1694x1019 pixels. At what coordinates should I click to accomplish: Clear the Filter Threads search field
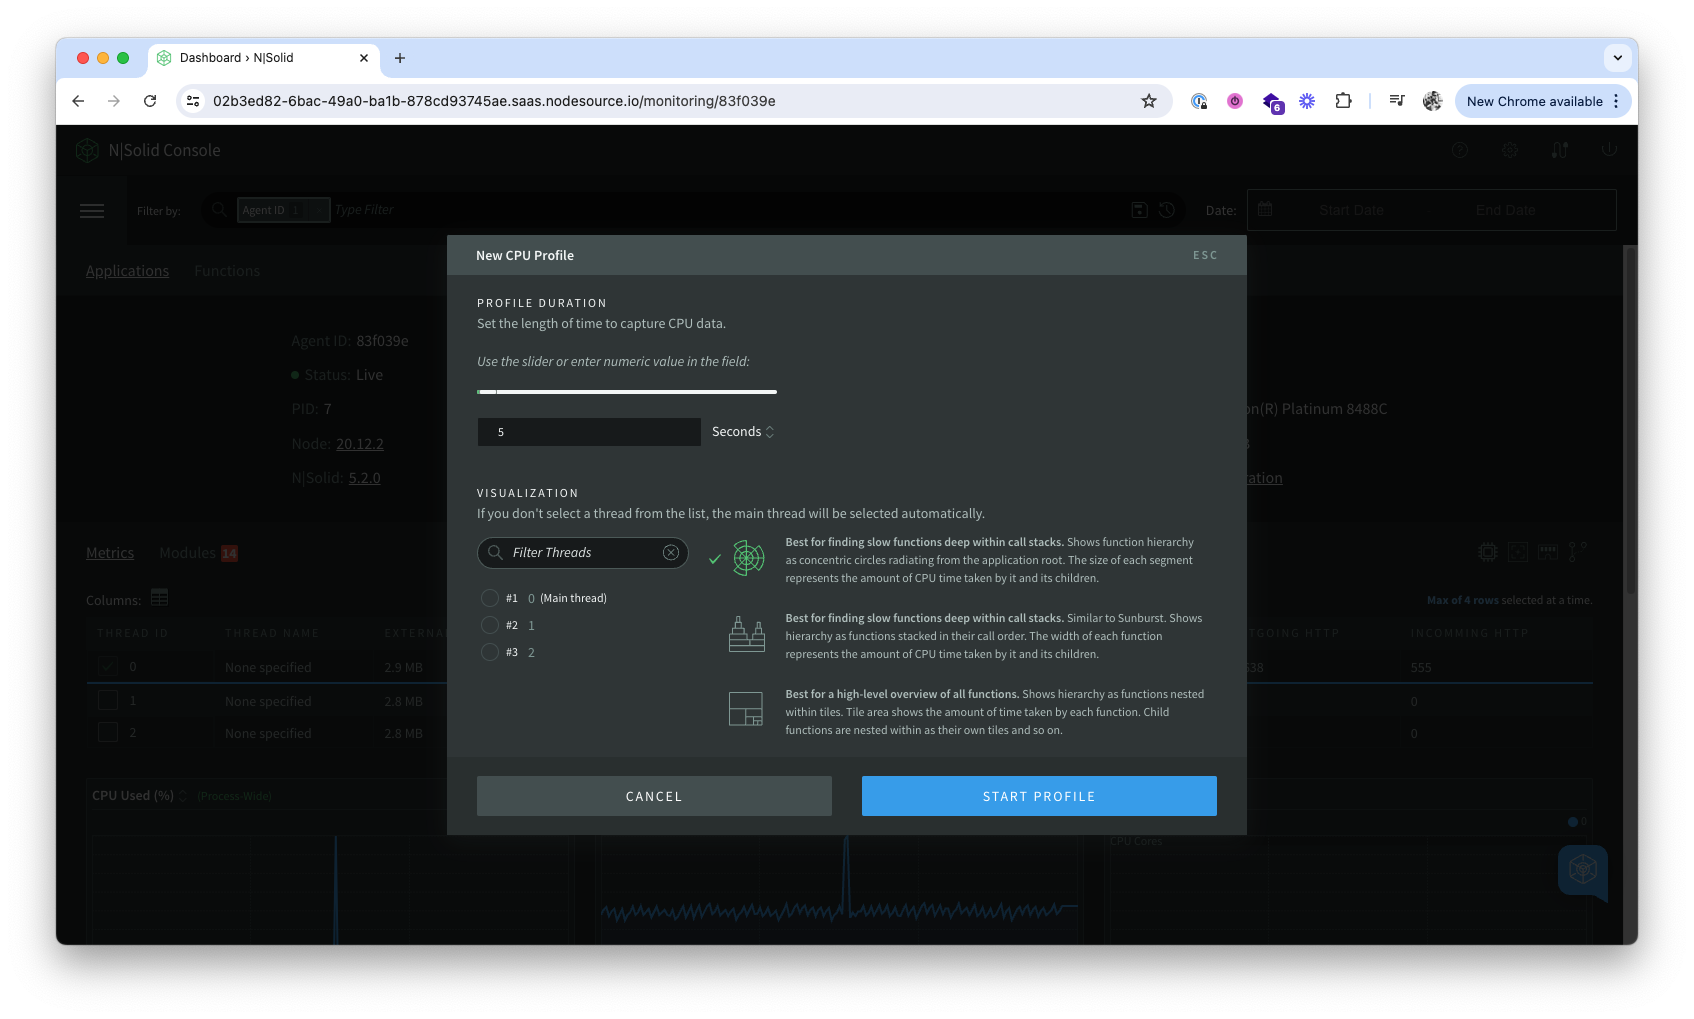(671, 553)
